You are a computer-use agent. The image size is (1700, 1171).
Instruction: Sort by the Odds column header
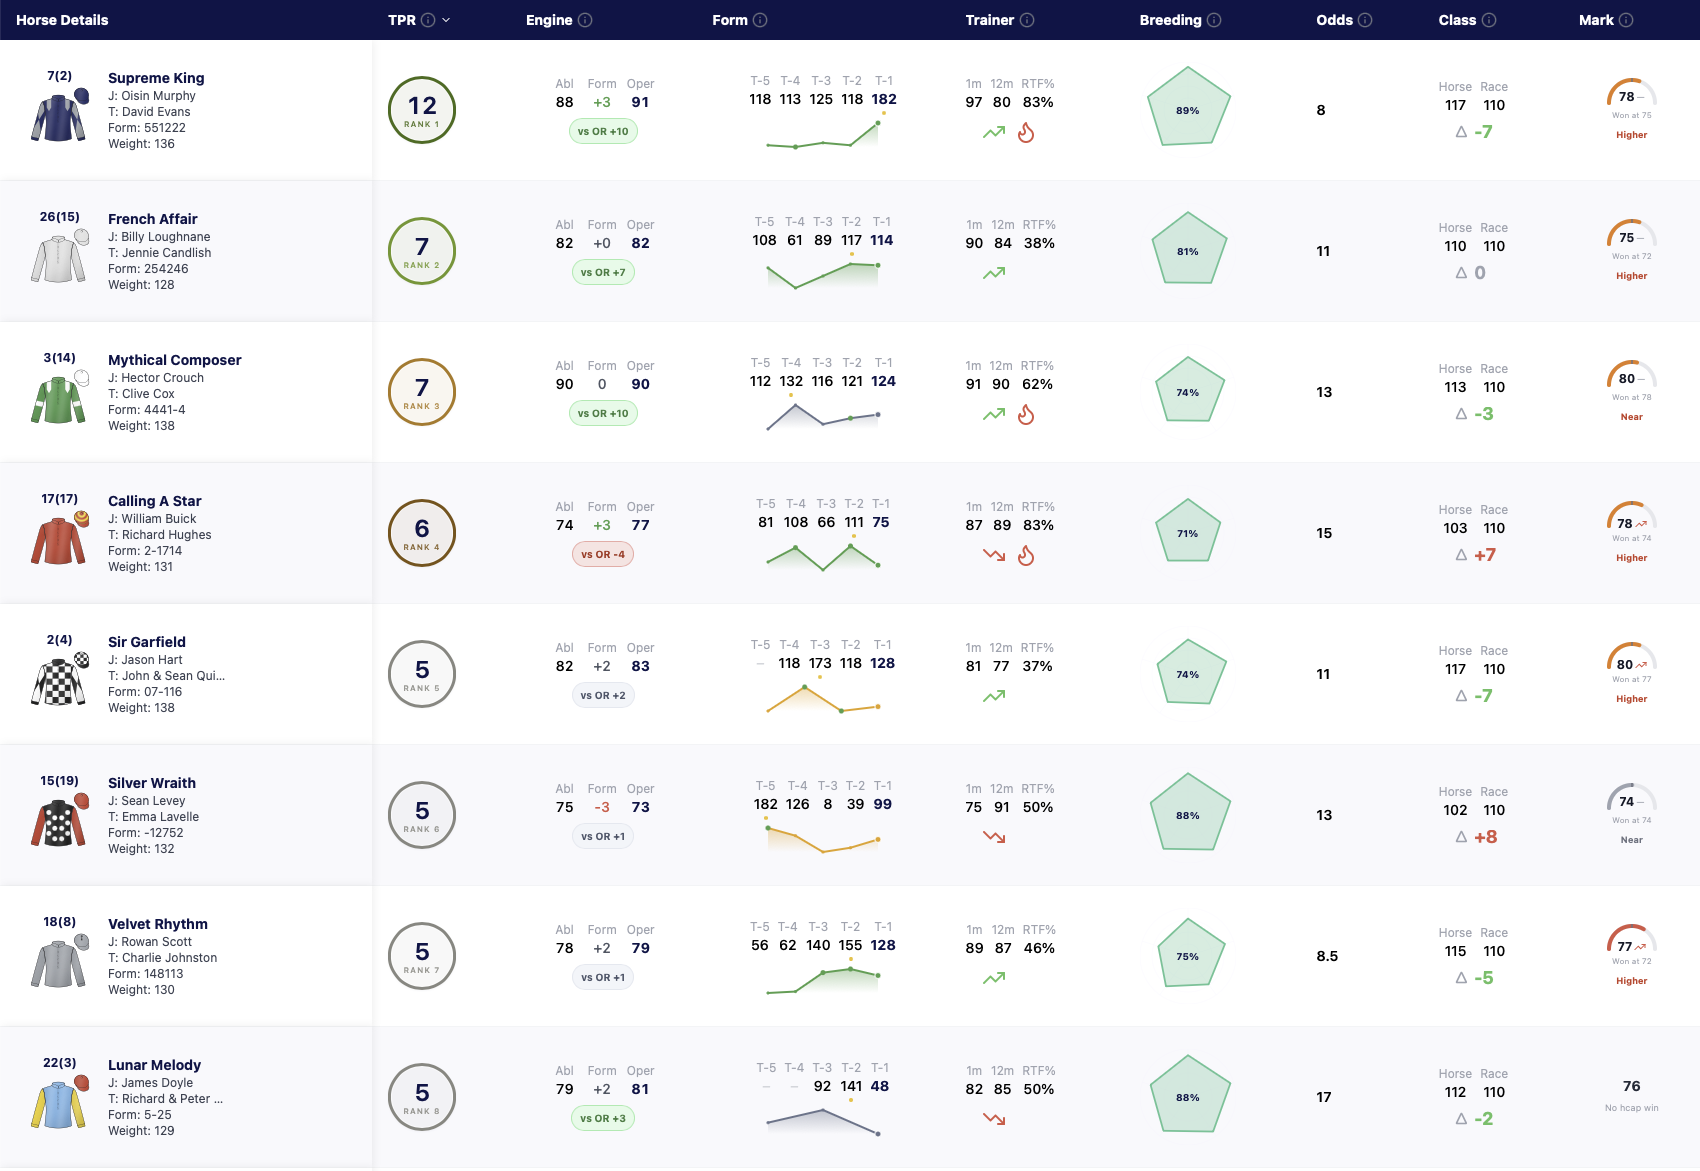coord(1334,20)
